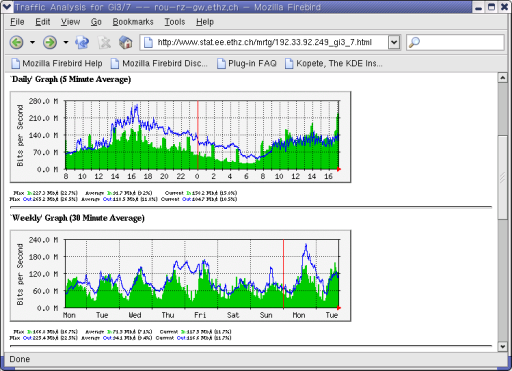The image size is (512, 371).
Task: Click the page icon beside the URL
Action: pos(148,42)
